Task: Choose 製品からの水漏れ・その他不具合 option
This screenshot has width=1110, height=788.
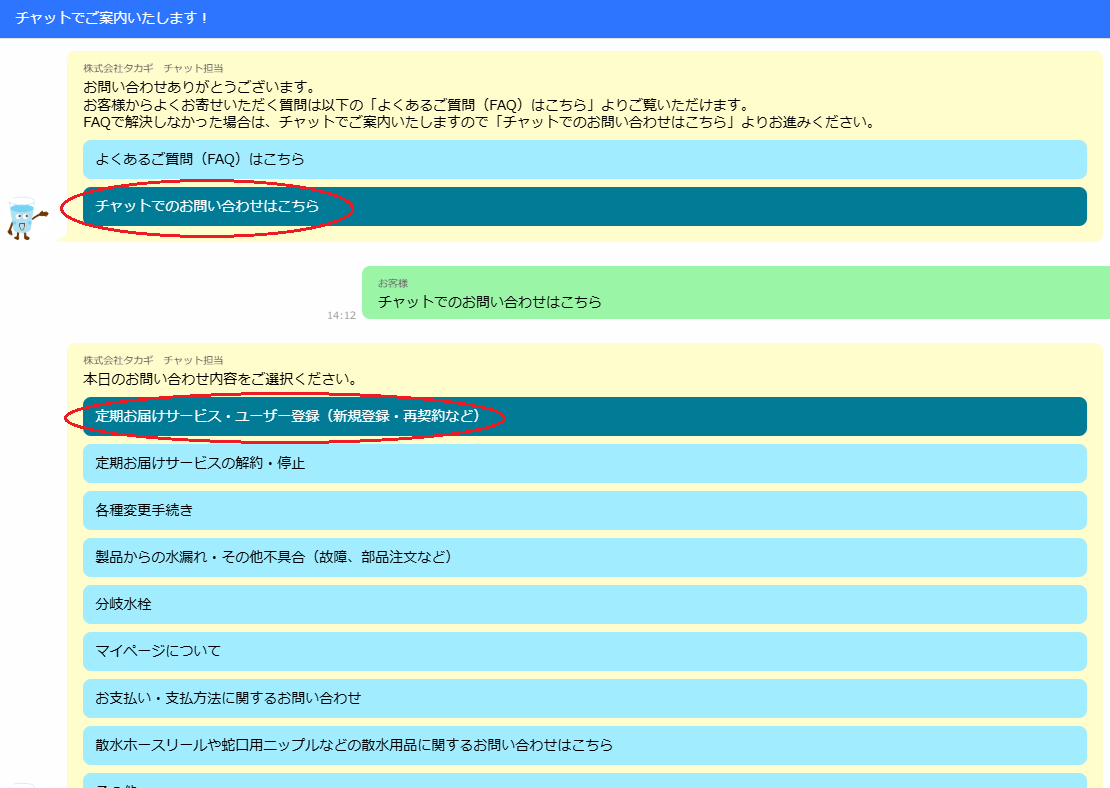Action: [x=584, y=557]
